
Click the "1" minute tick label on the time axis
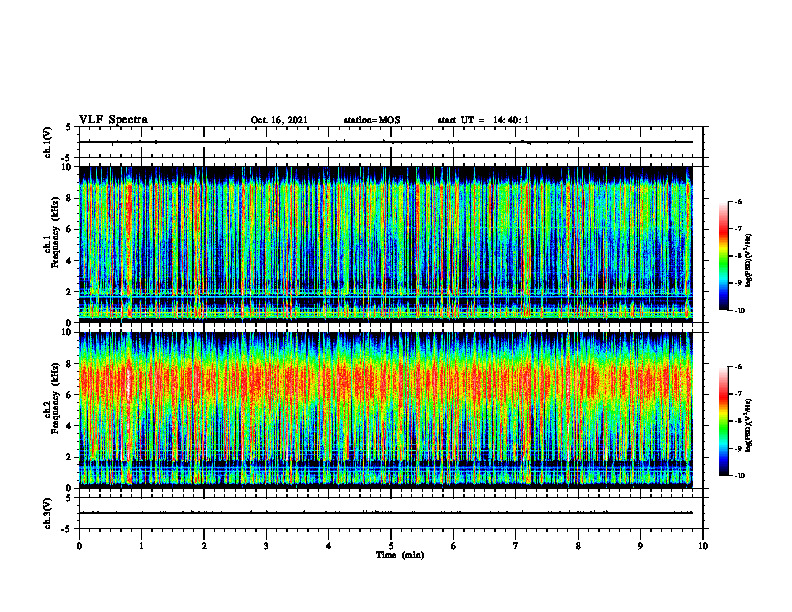coord(142,546)
